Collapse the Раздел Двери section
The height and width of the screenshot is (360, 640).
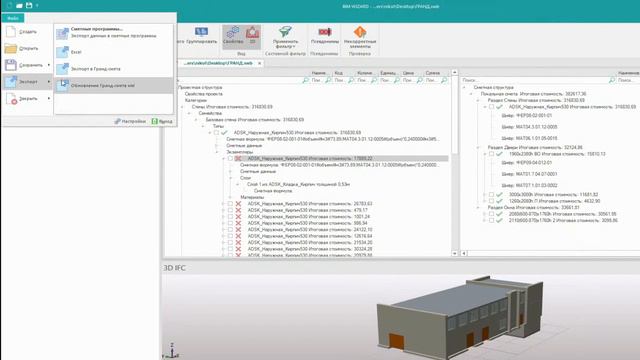[478, 147]
